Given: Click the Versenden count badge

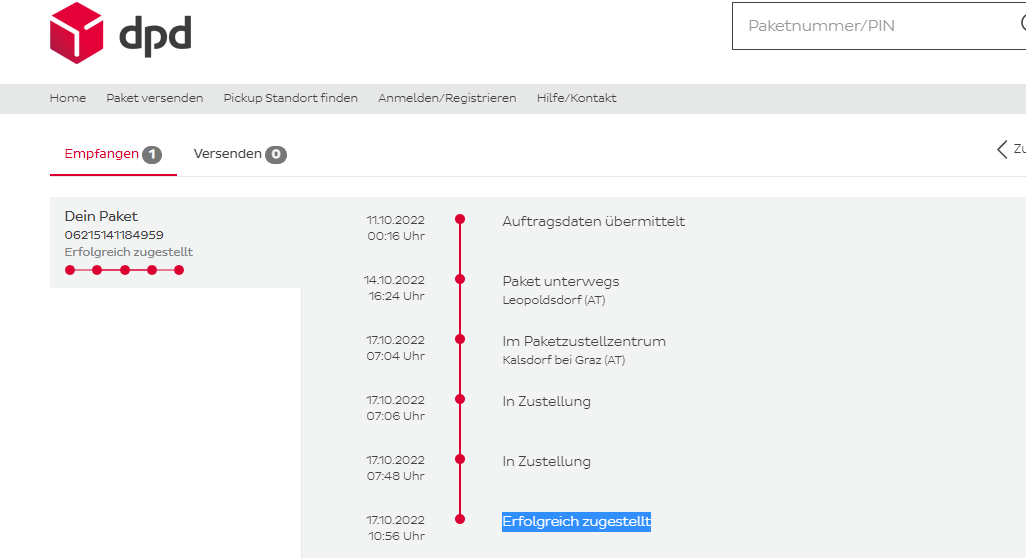Looking at the screenshot, I should (276, 155).
